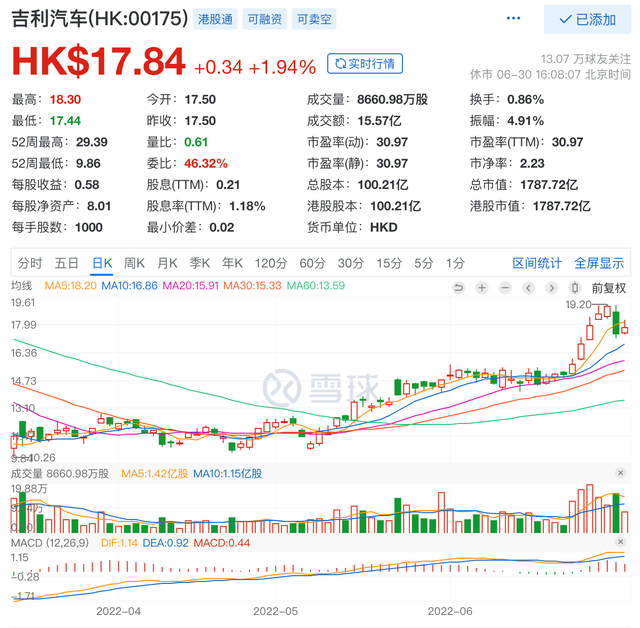
Task: Select the 月K chart tab
Action: click(x=167, y=263)
